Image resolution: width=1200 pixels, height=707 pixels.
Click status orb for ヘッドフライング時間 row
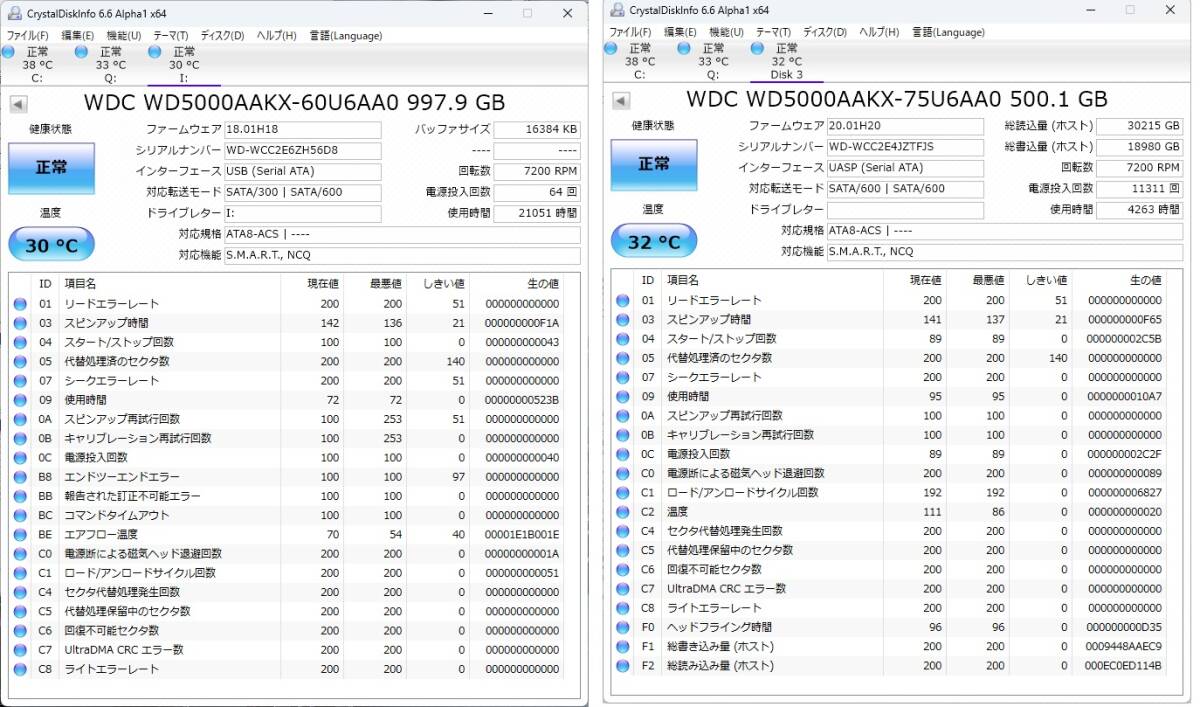pyautogui.click(x=623, y=628)
